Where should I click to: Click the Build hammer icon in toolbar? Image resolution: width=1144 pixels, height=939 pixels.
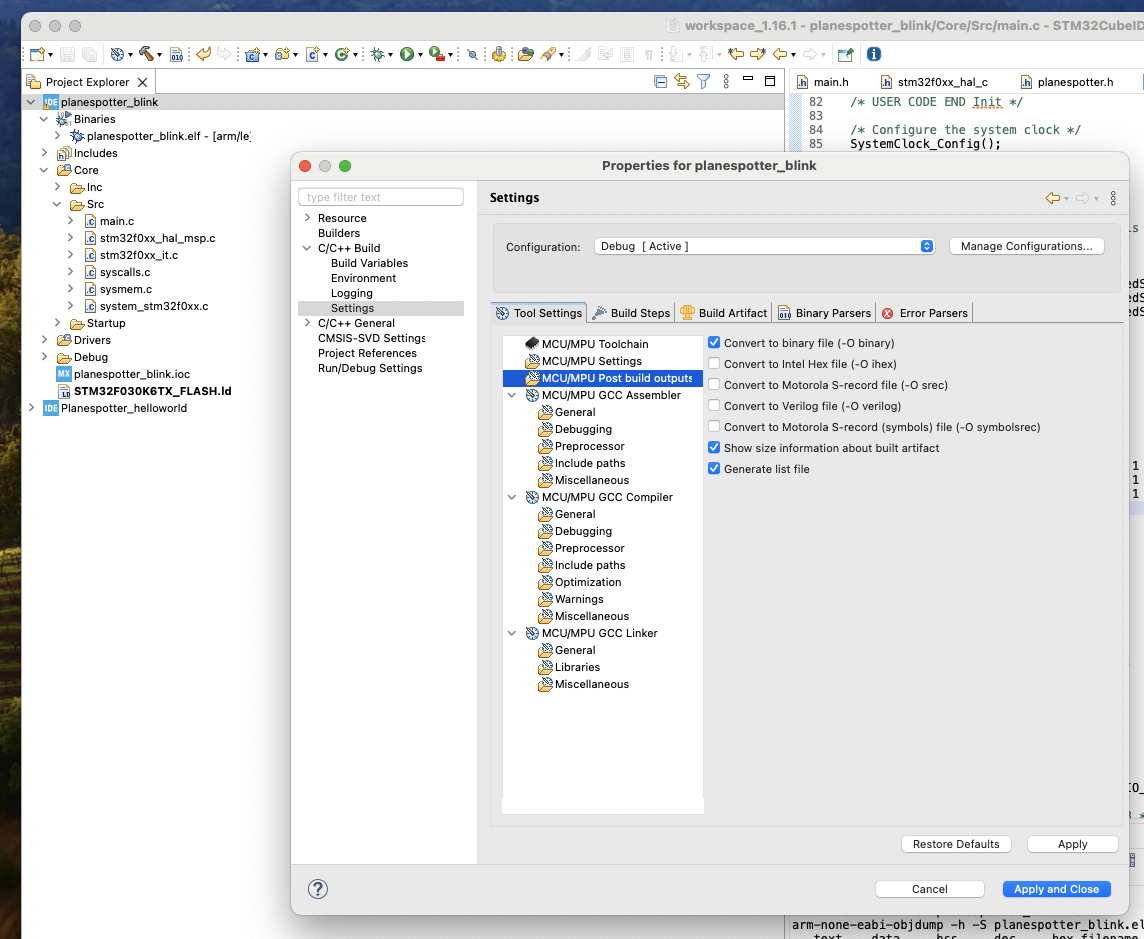click(147, 53)
